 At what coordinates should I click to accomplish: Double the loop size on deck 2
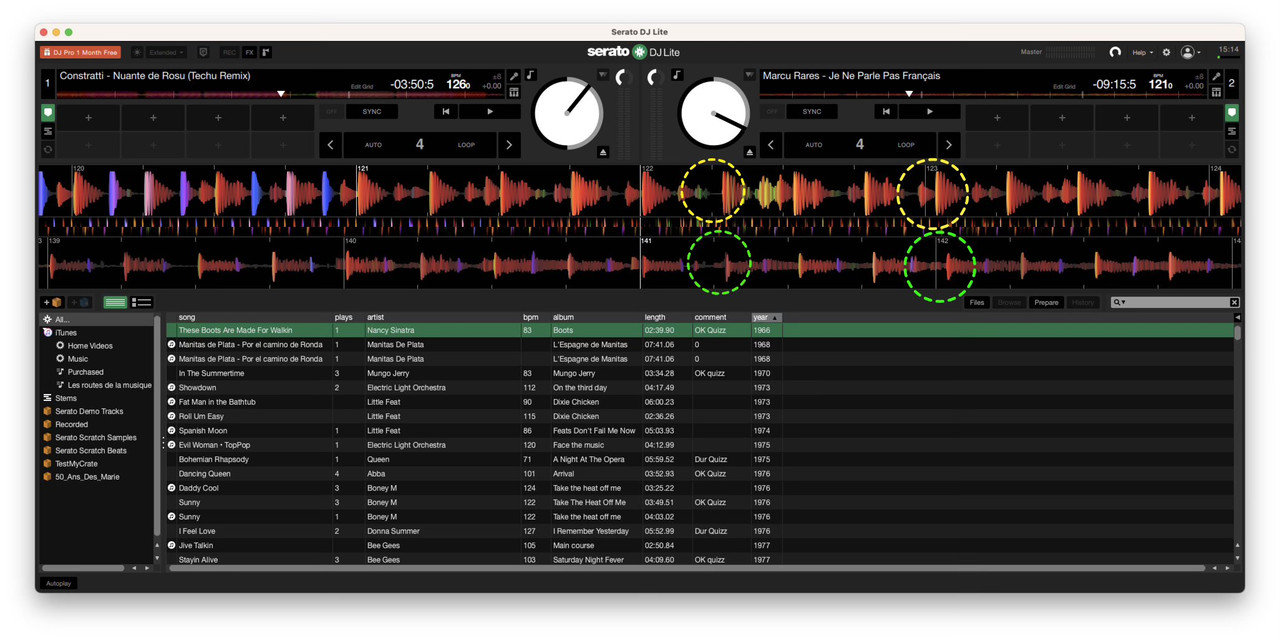click(x=949, y=145)
